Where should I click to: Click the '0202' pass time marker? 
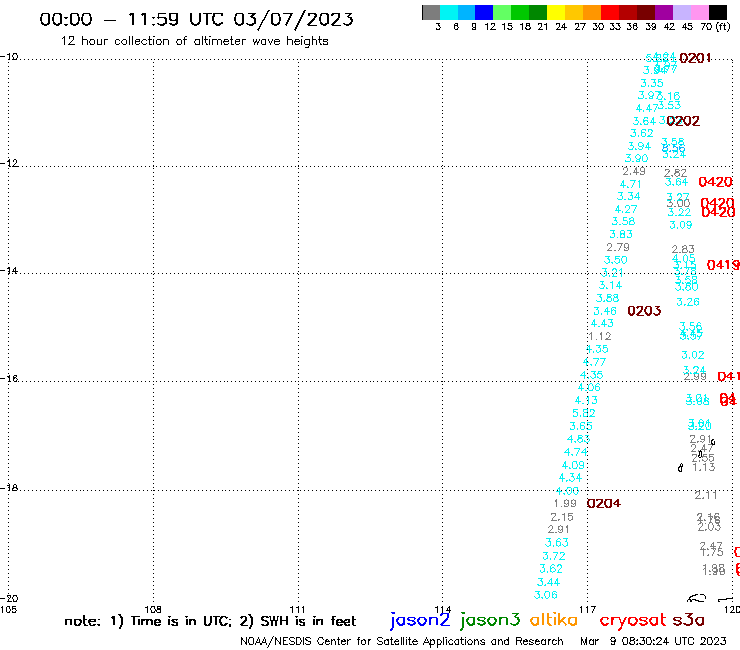pos(683,121)
